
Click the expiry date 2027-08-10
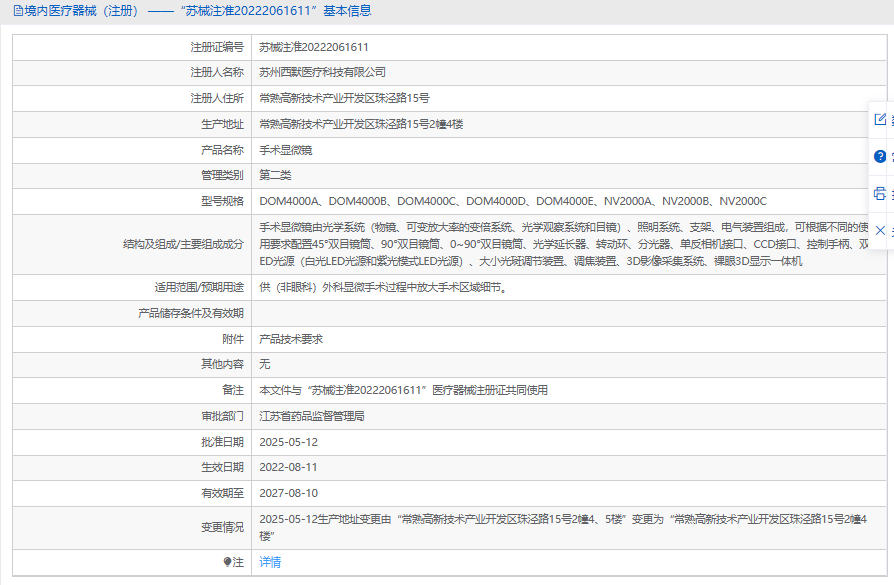coord(288,493)
